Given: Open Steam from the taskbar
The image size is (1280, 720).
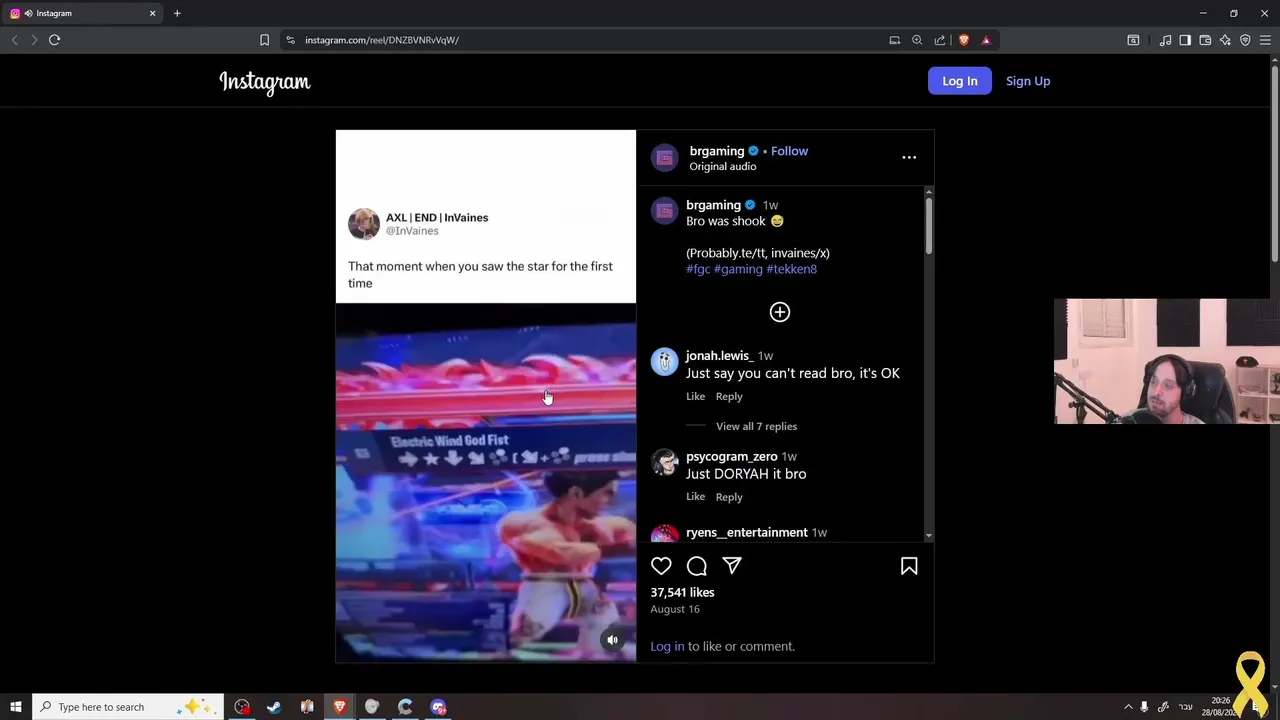Looking at the screenshot, I should 274,707.
